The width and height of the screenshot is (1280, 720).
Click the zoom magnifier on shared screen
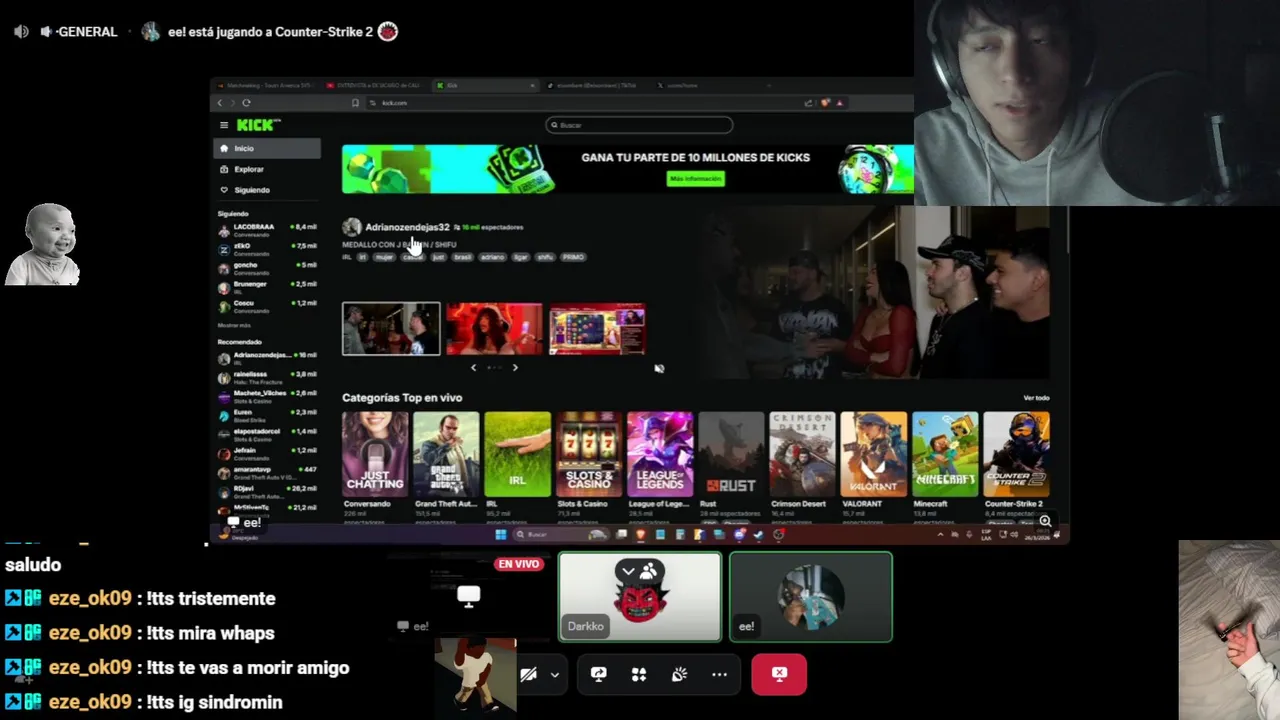coord(1045,521)
